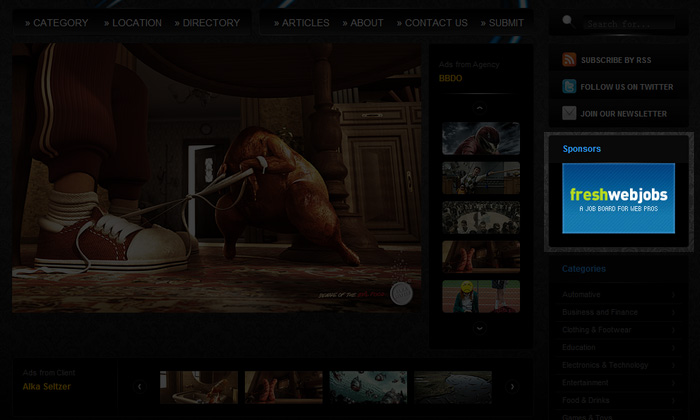Click the orange RSS feed icon

(569, 59)
